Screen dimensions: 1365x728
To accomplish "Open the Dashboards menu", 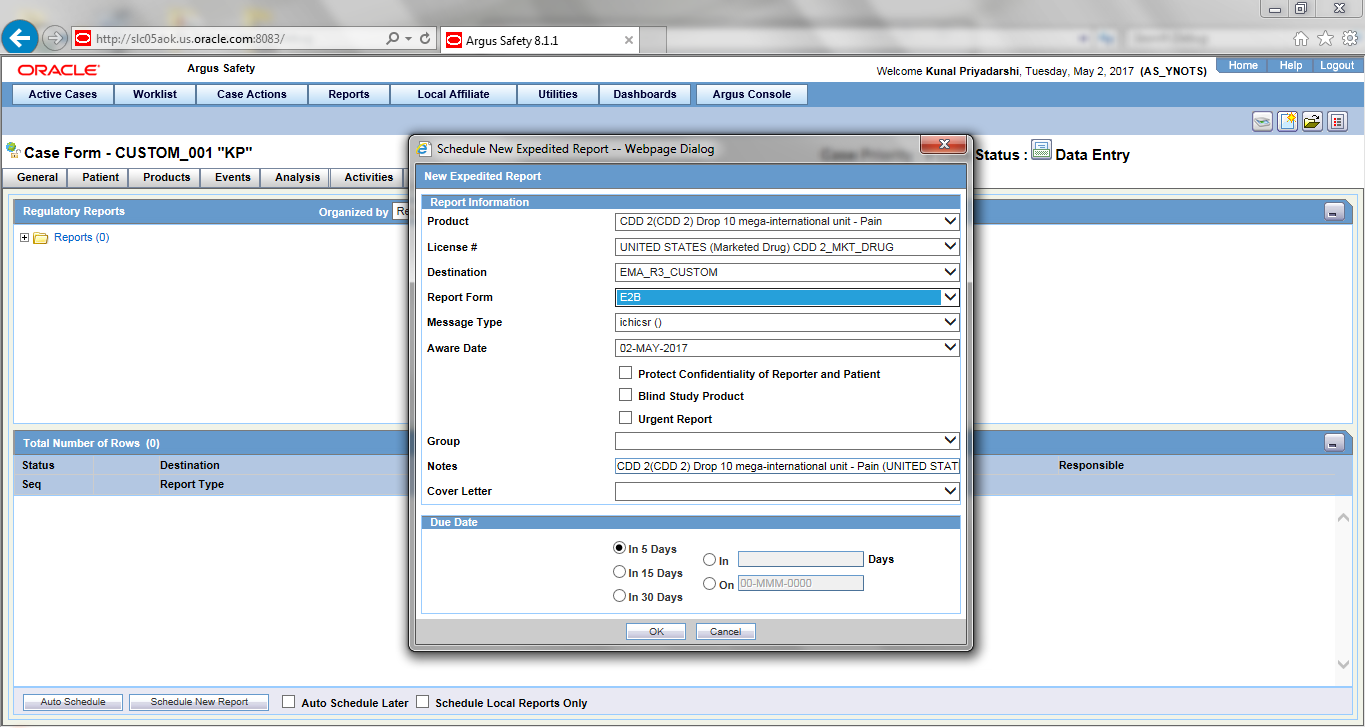I will tap(645, 94).
